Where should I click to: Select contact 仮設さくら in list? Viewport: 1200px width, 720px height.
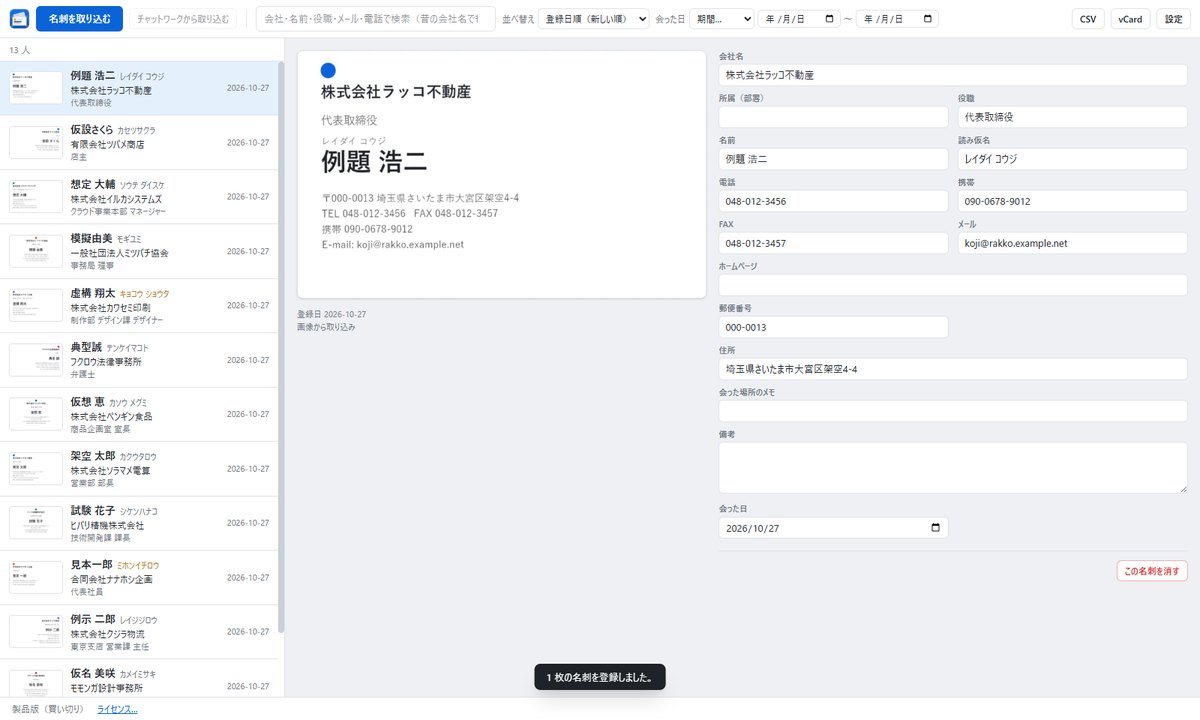click(139, 142)
